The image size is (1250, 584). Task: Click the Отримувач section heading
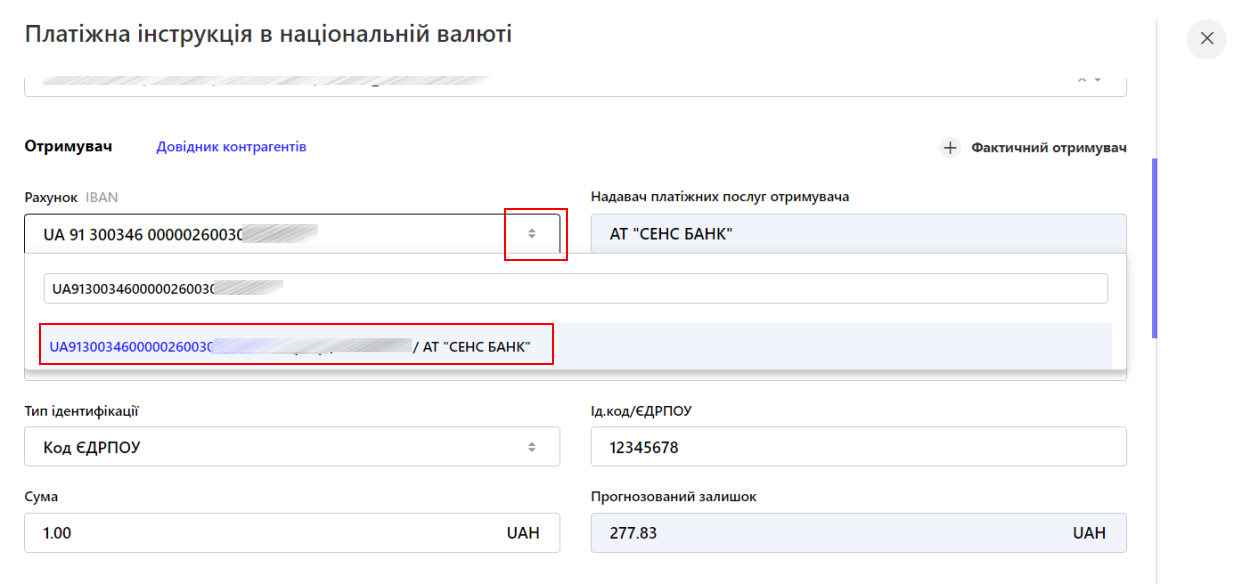pos(68,147)
